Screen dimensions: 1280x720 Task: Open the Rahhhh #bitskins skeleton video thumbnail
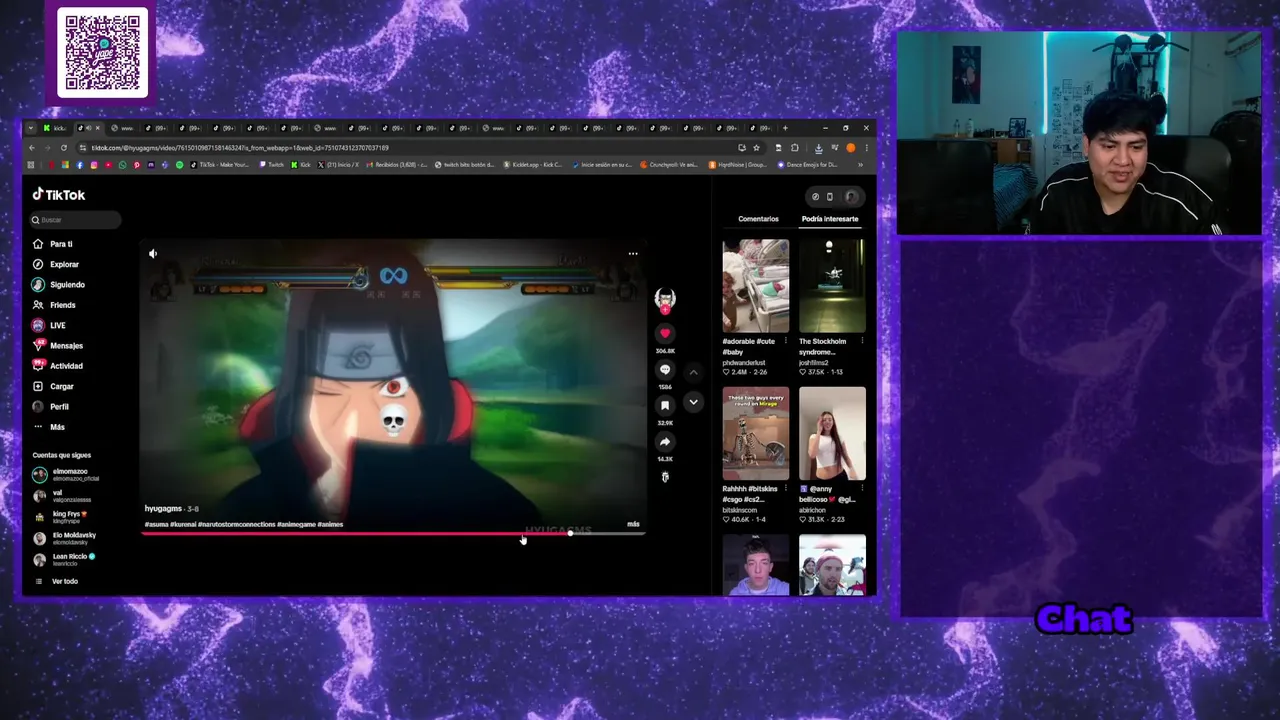(756, 433)
